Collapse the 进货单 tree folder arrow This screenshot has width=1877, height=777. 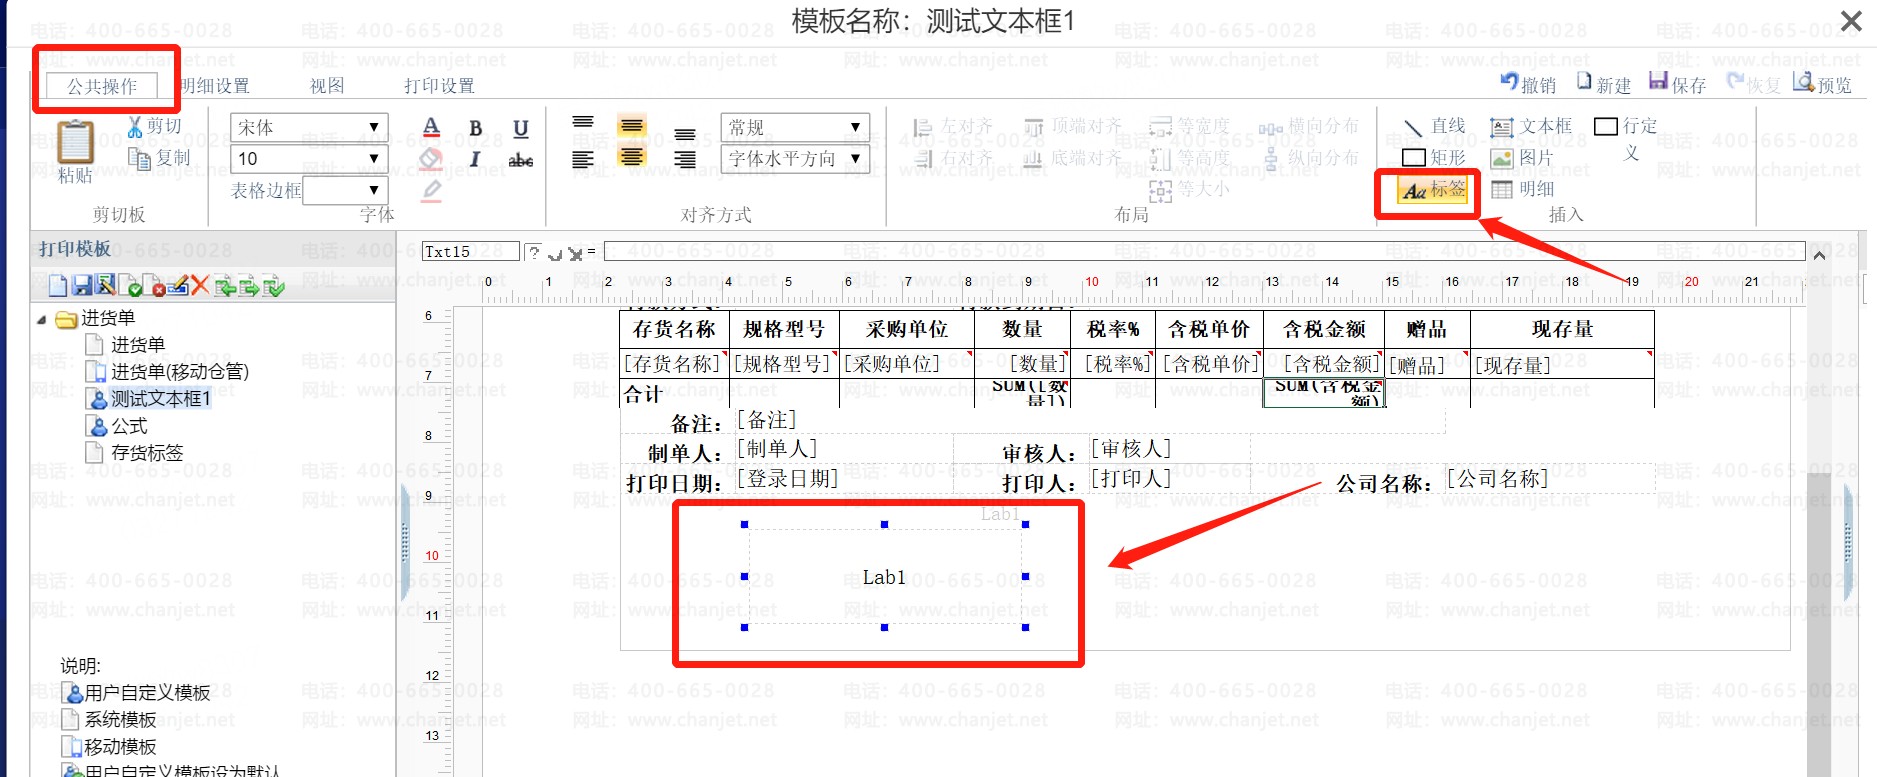tap(41, 320)
